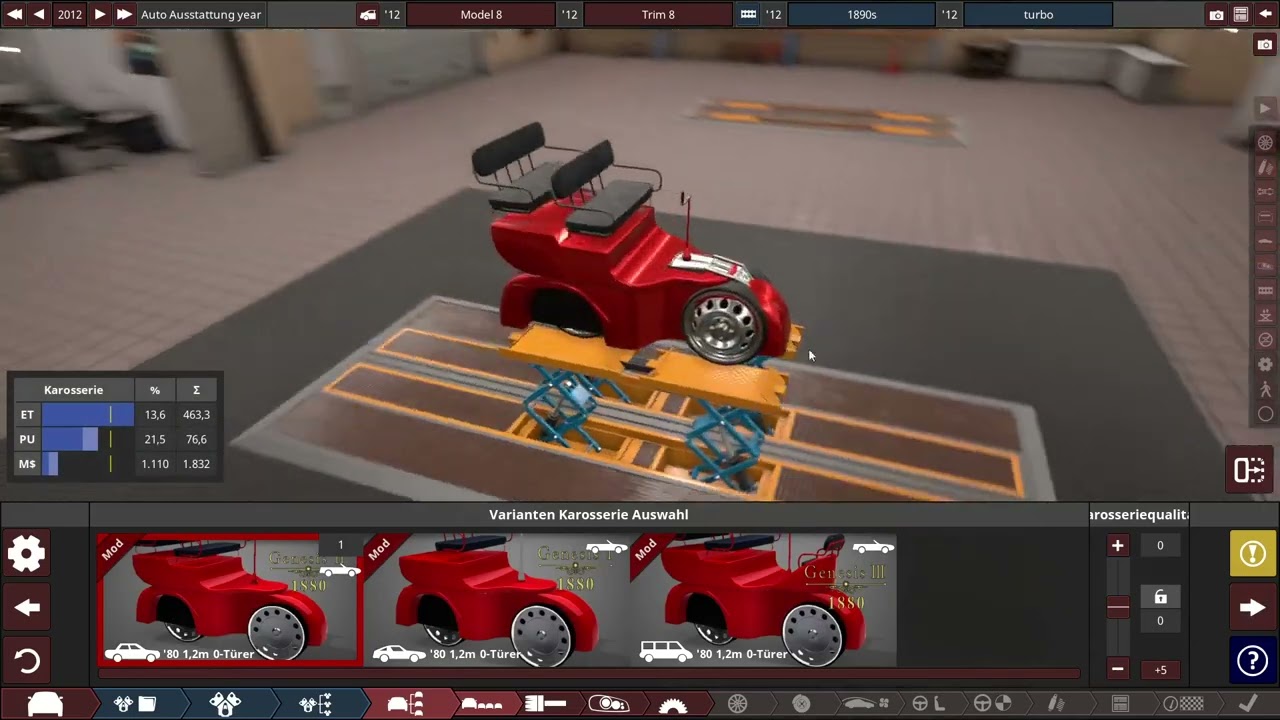This screenshot has width=1280, height=720.
Task: Step forward one year arrow
Action: coord(99,15)
